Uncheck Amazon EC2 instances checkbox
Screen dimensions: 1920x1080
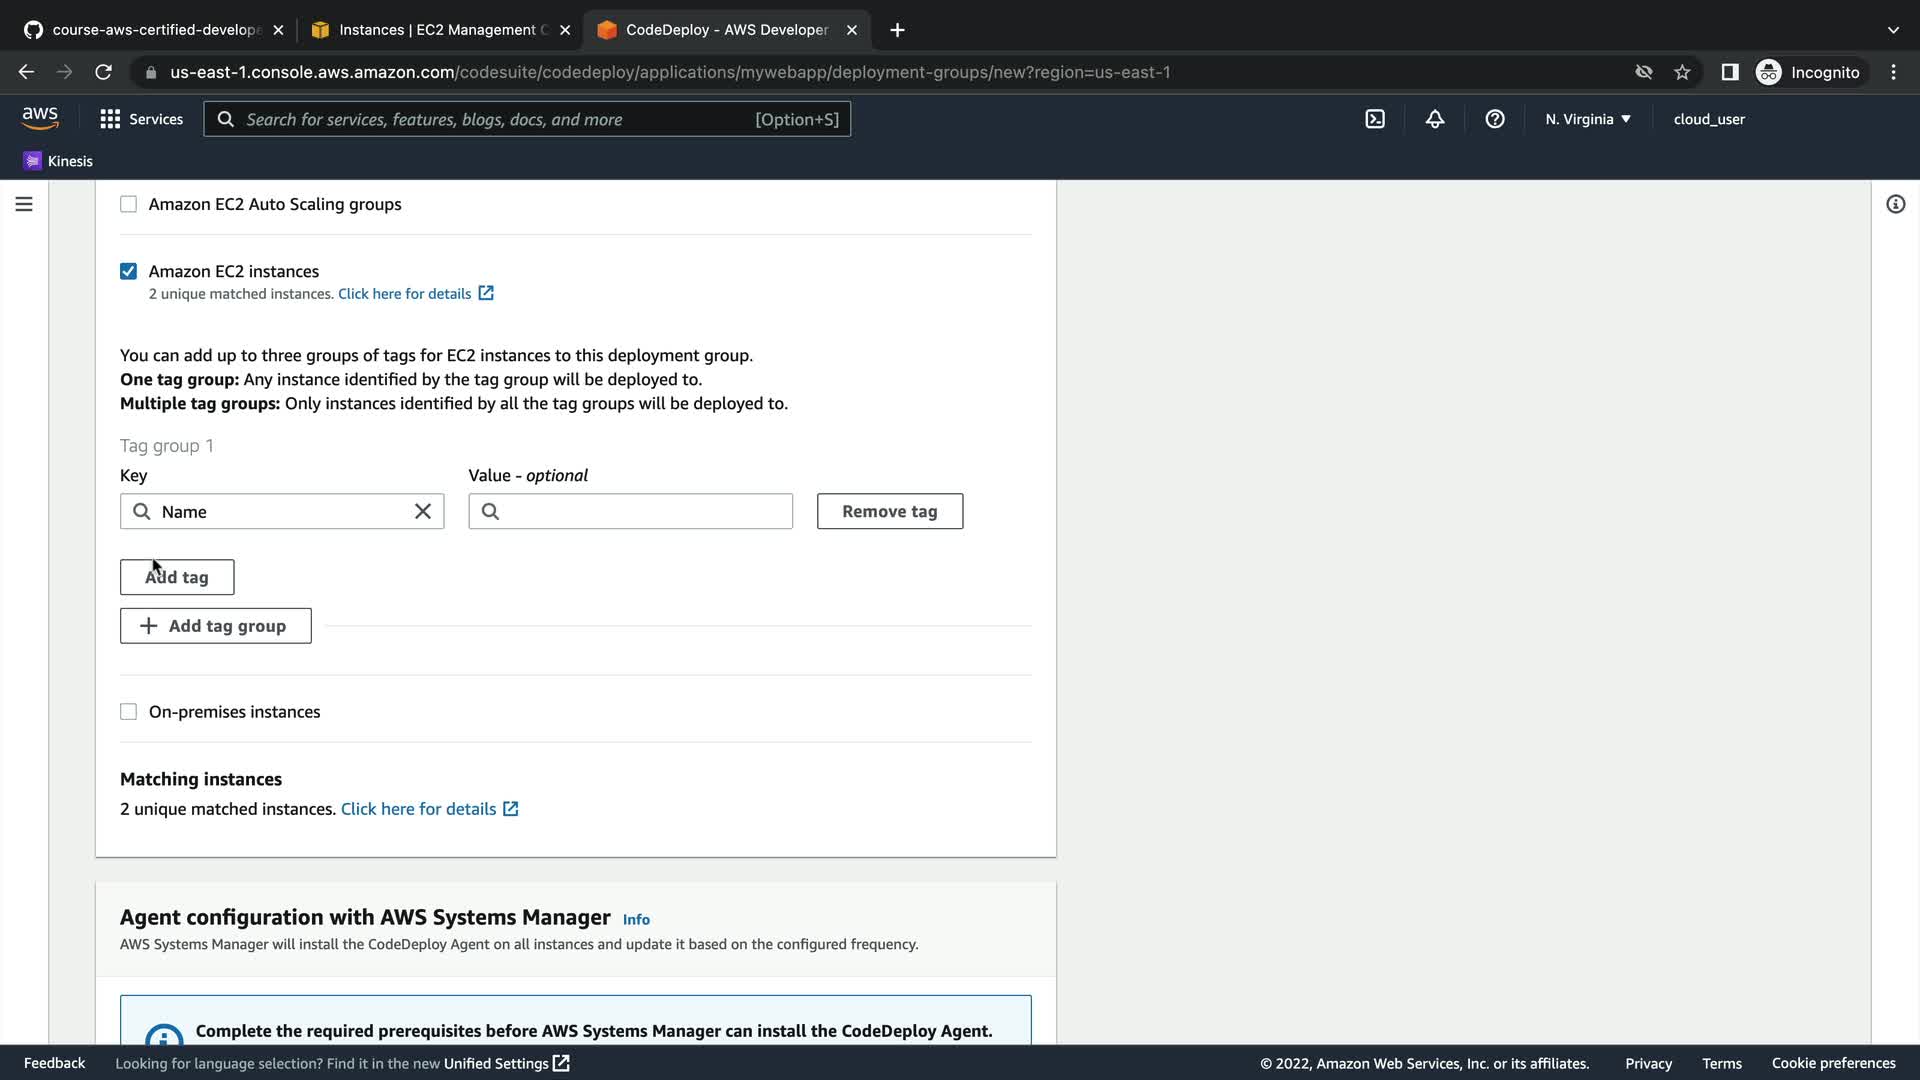click(129, 271)
